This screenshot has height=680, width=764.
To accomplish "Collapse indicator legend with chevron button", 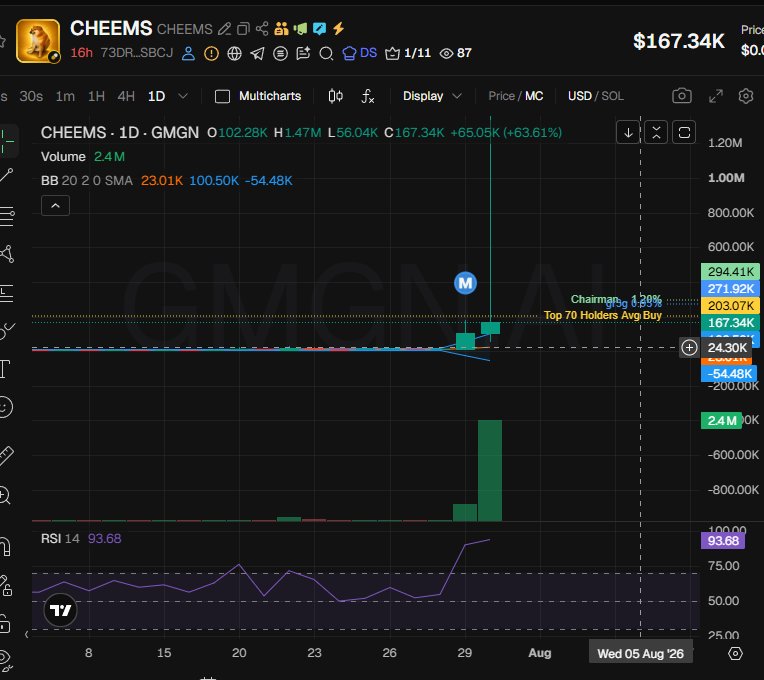I will coord(56,206).
